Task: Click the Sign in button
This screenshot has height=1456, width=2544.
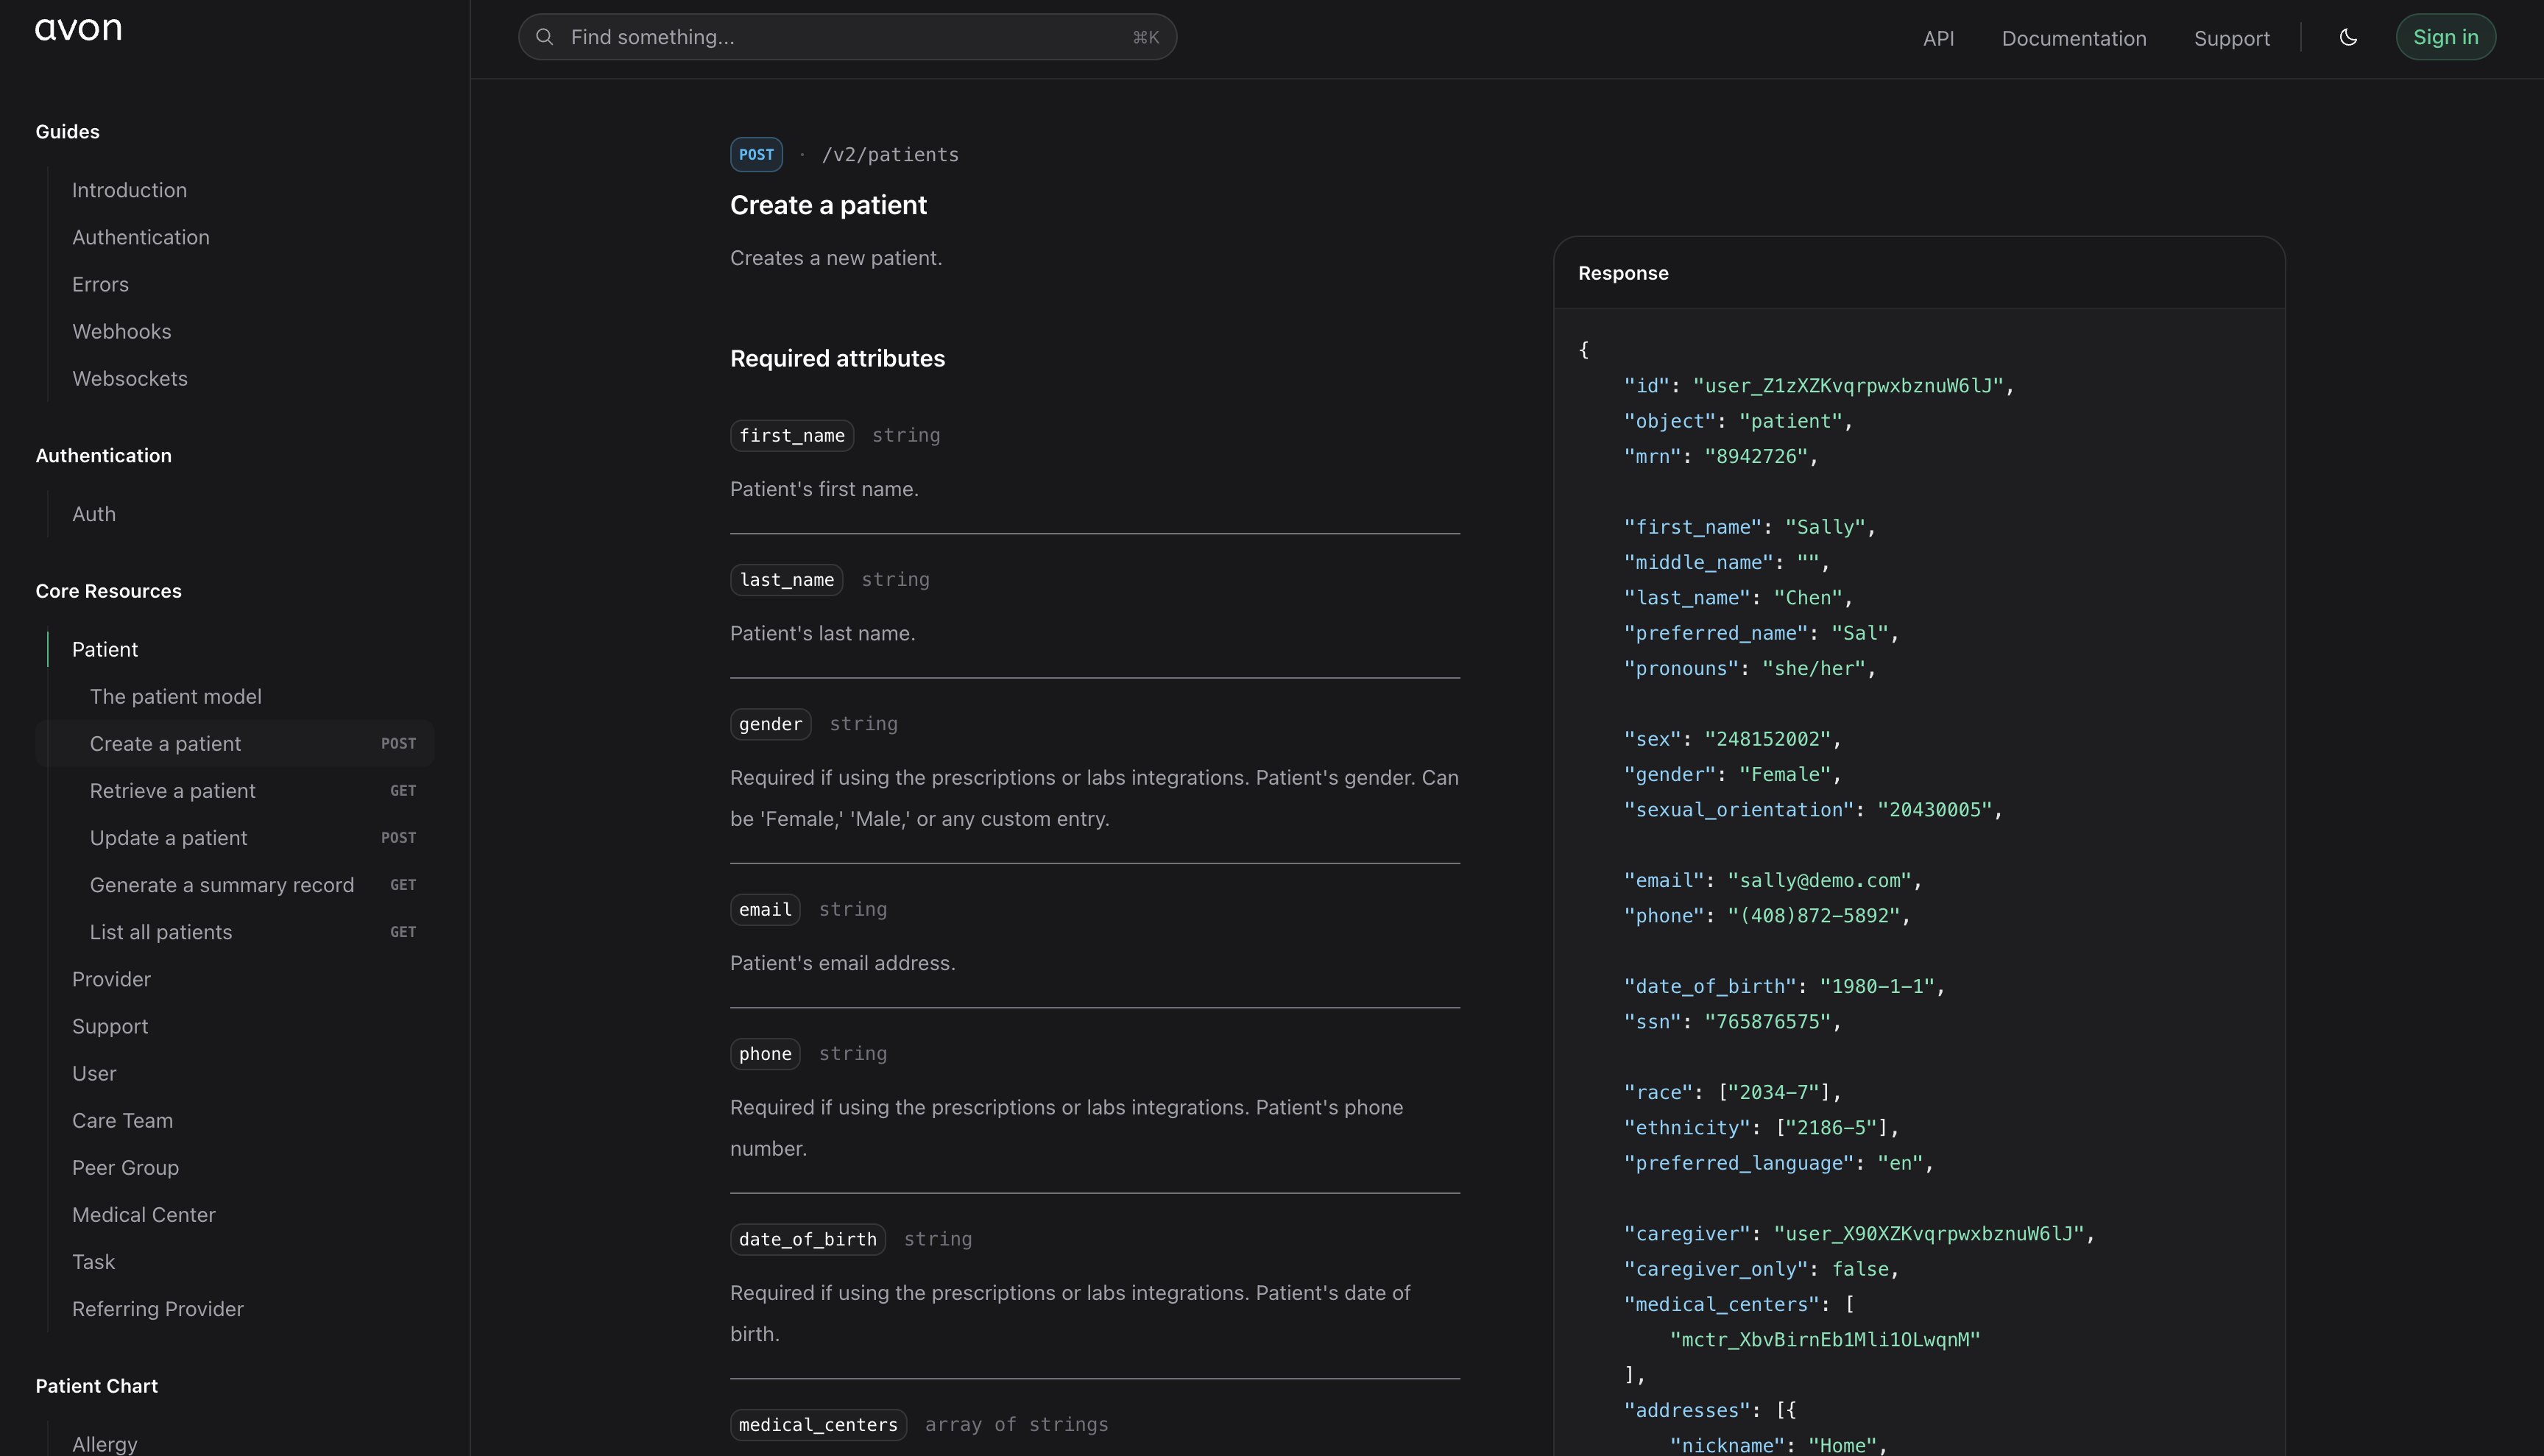Action: tap(2445, 37)
